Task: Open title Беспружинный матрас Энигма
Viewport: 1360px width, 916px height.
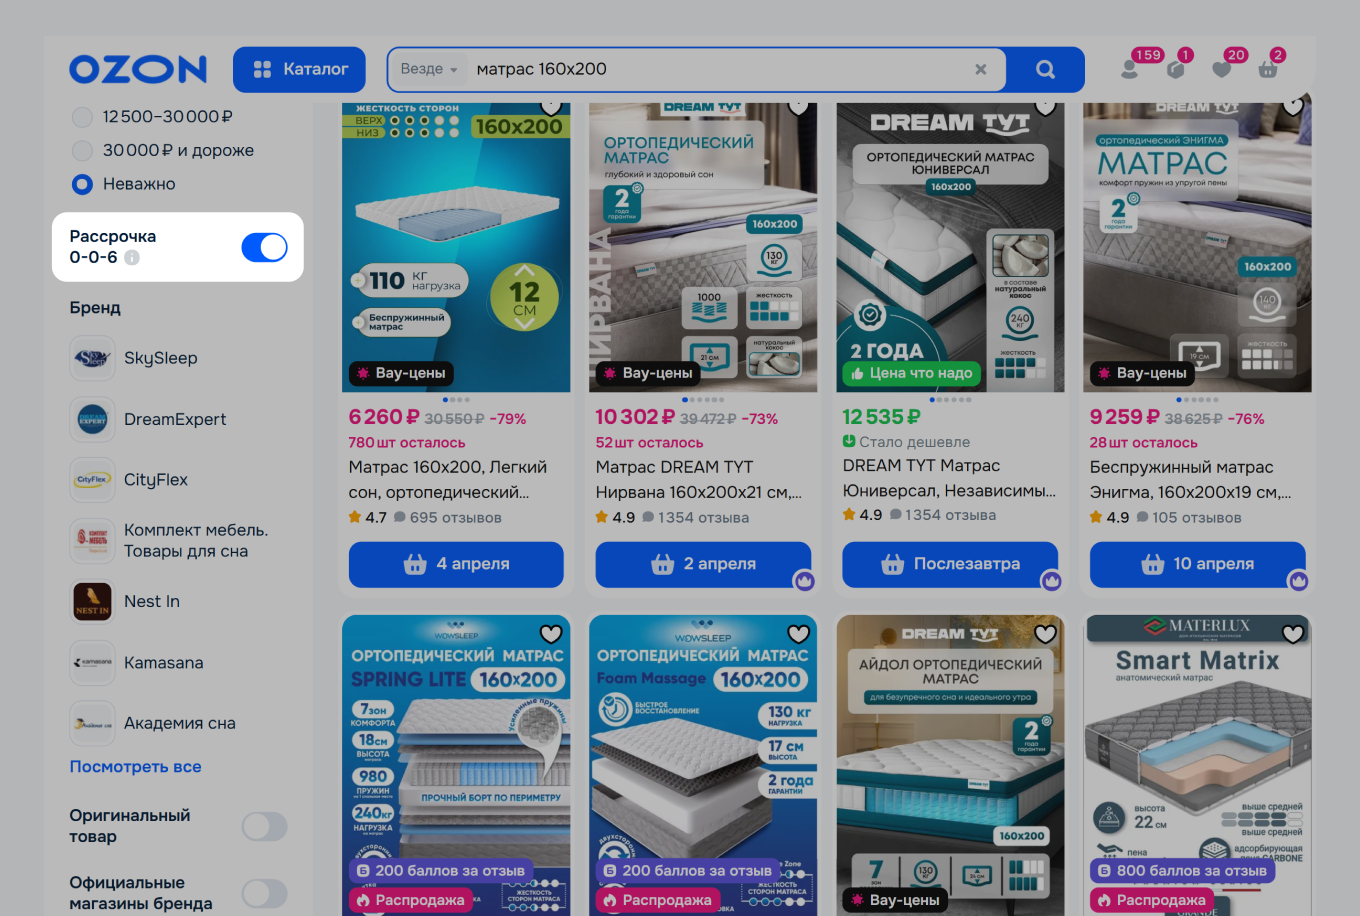Action: tap(1191, 479)
